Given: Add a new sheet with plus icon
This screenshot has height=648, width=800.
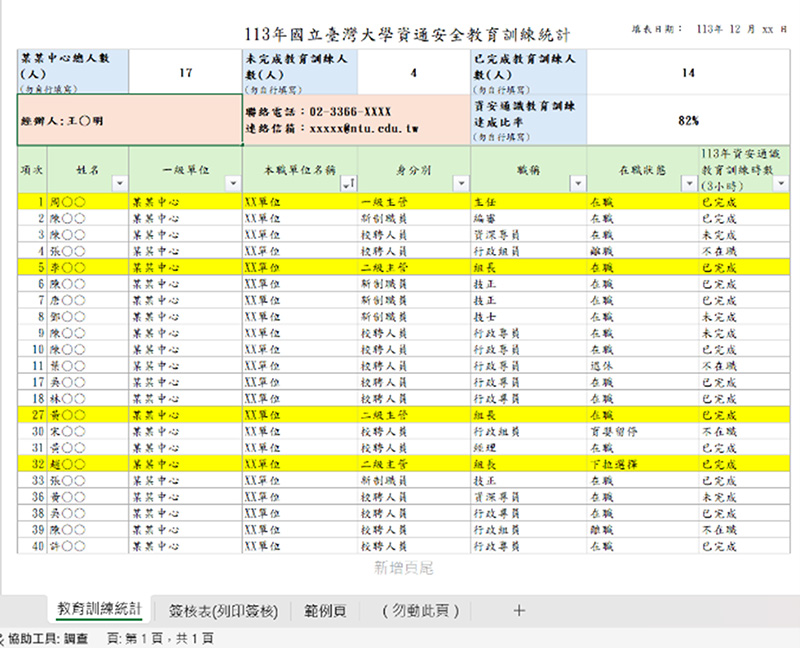Looking at the screenshot, I should (519, 611).
